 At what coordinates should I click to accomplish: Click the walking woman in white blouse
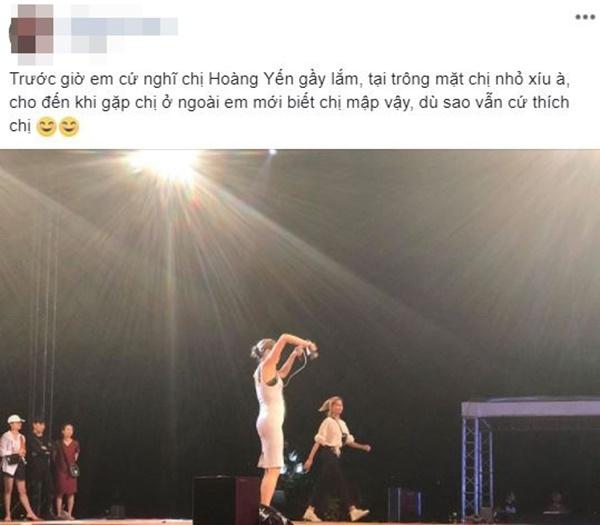(337, 457)
